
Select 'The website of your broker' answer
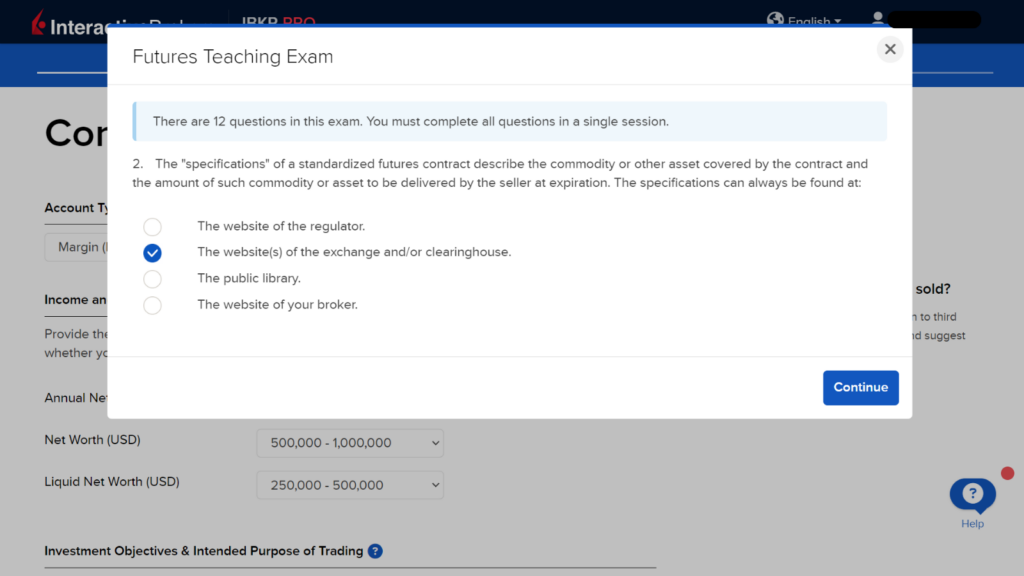tap(152, 304)
